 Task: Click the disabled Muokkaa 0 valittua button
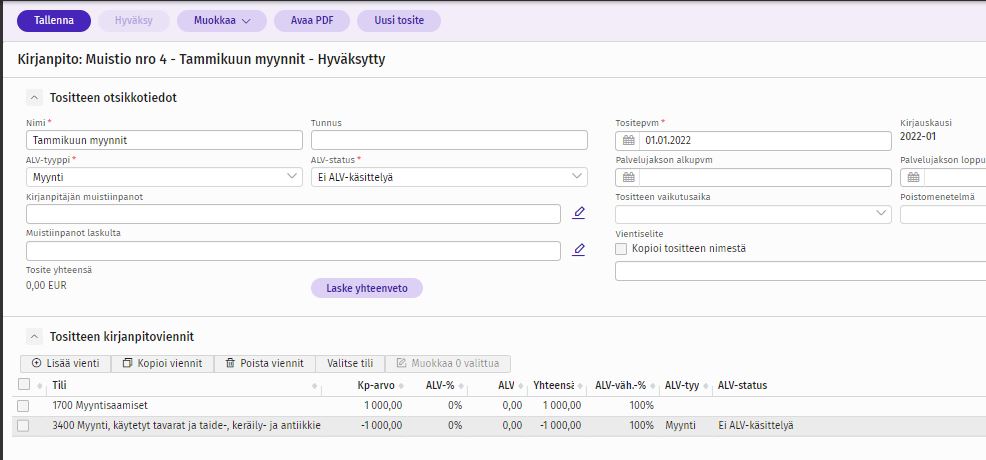(x=448, y=363)
